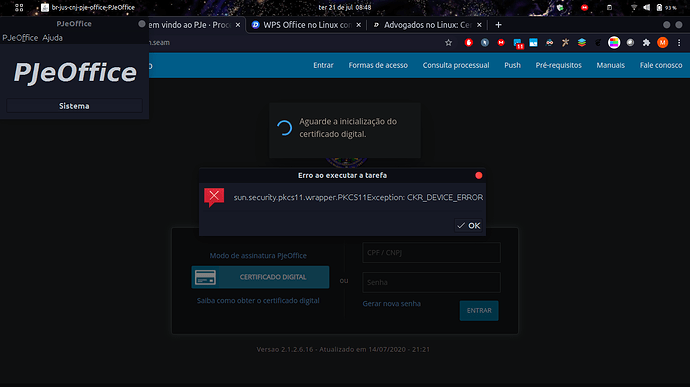Open Formas de acesso in navigation bar
This screenshot has height=387, width=690.
[378, 65]
